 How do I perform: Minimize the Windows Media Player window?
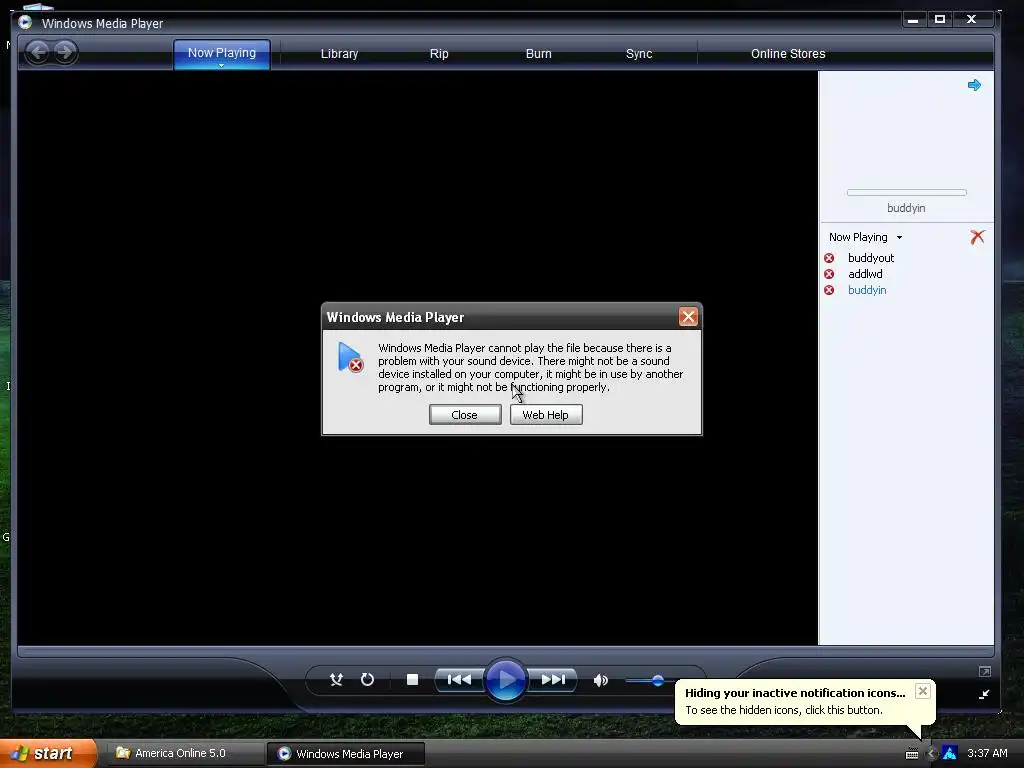pyautogui.click(x=913, y=20)
